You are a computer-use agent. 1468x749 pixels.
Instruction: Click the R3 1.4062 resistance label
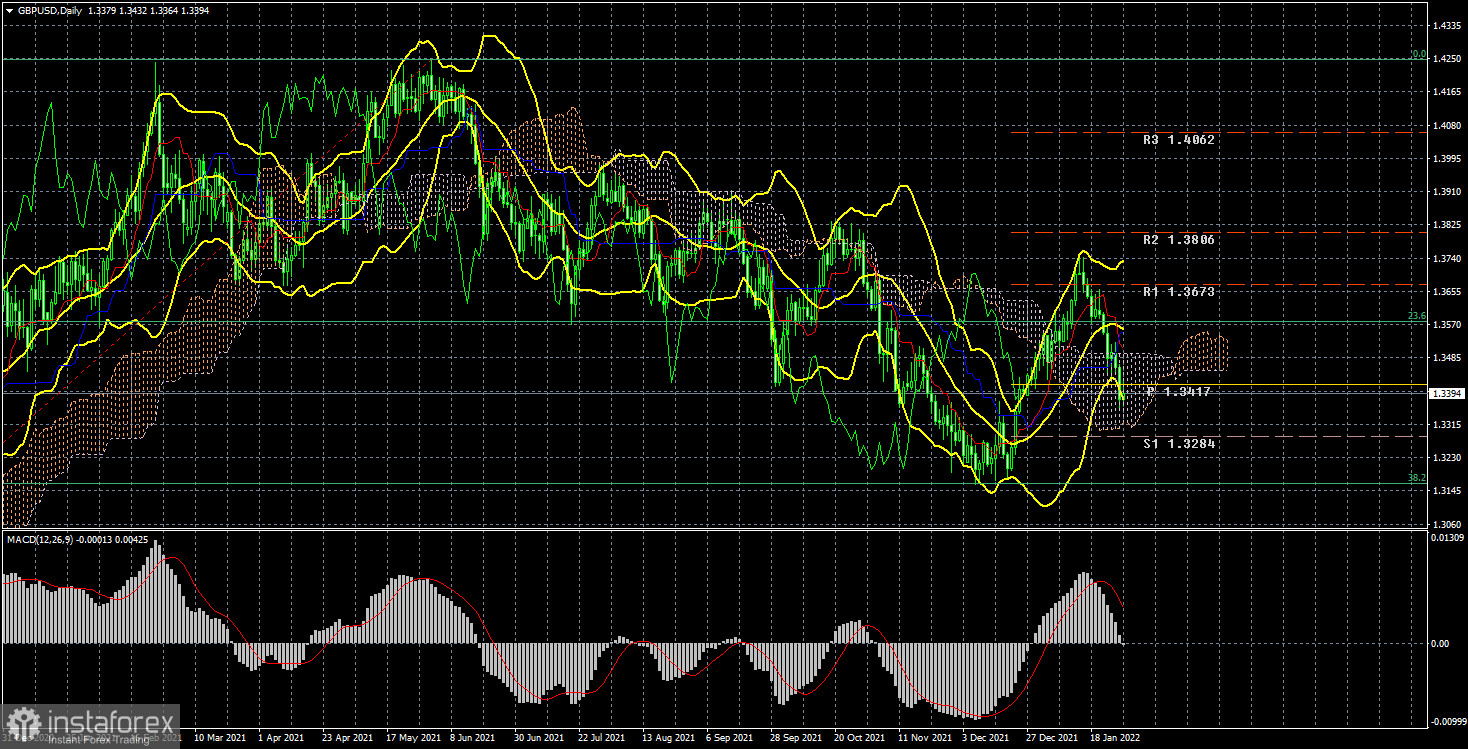click(1179, 140)
